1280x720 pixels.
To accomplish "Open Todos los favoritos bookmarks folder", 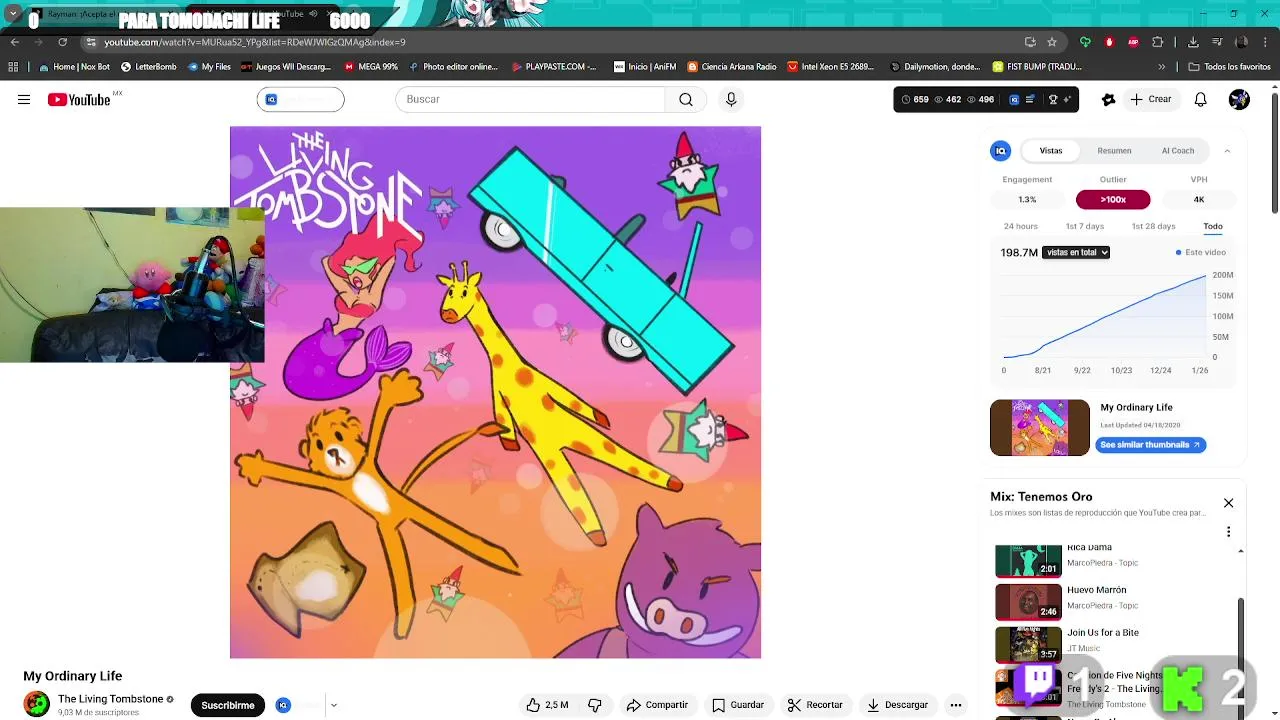I will pyautogui.click(x=1229, y=67).
